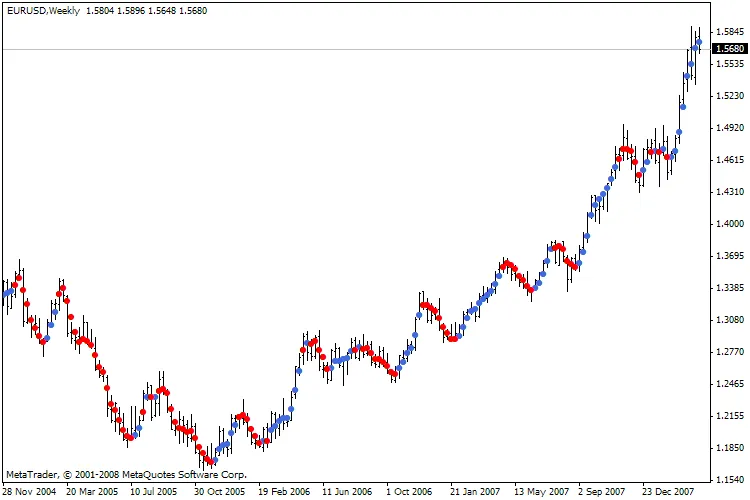Select the 1 Oct 2006 date marker

coord(412,492)
